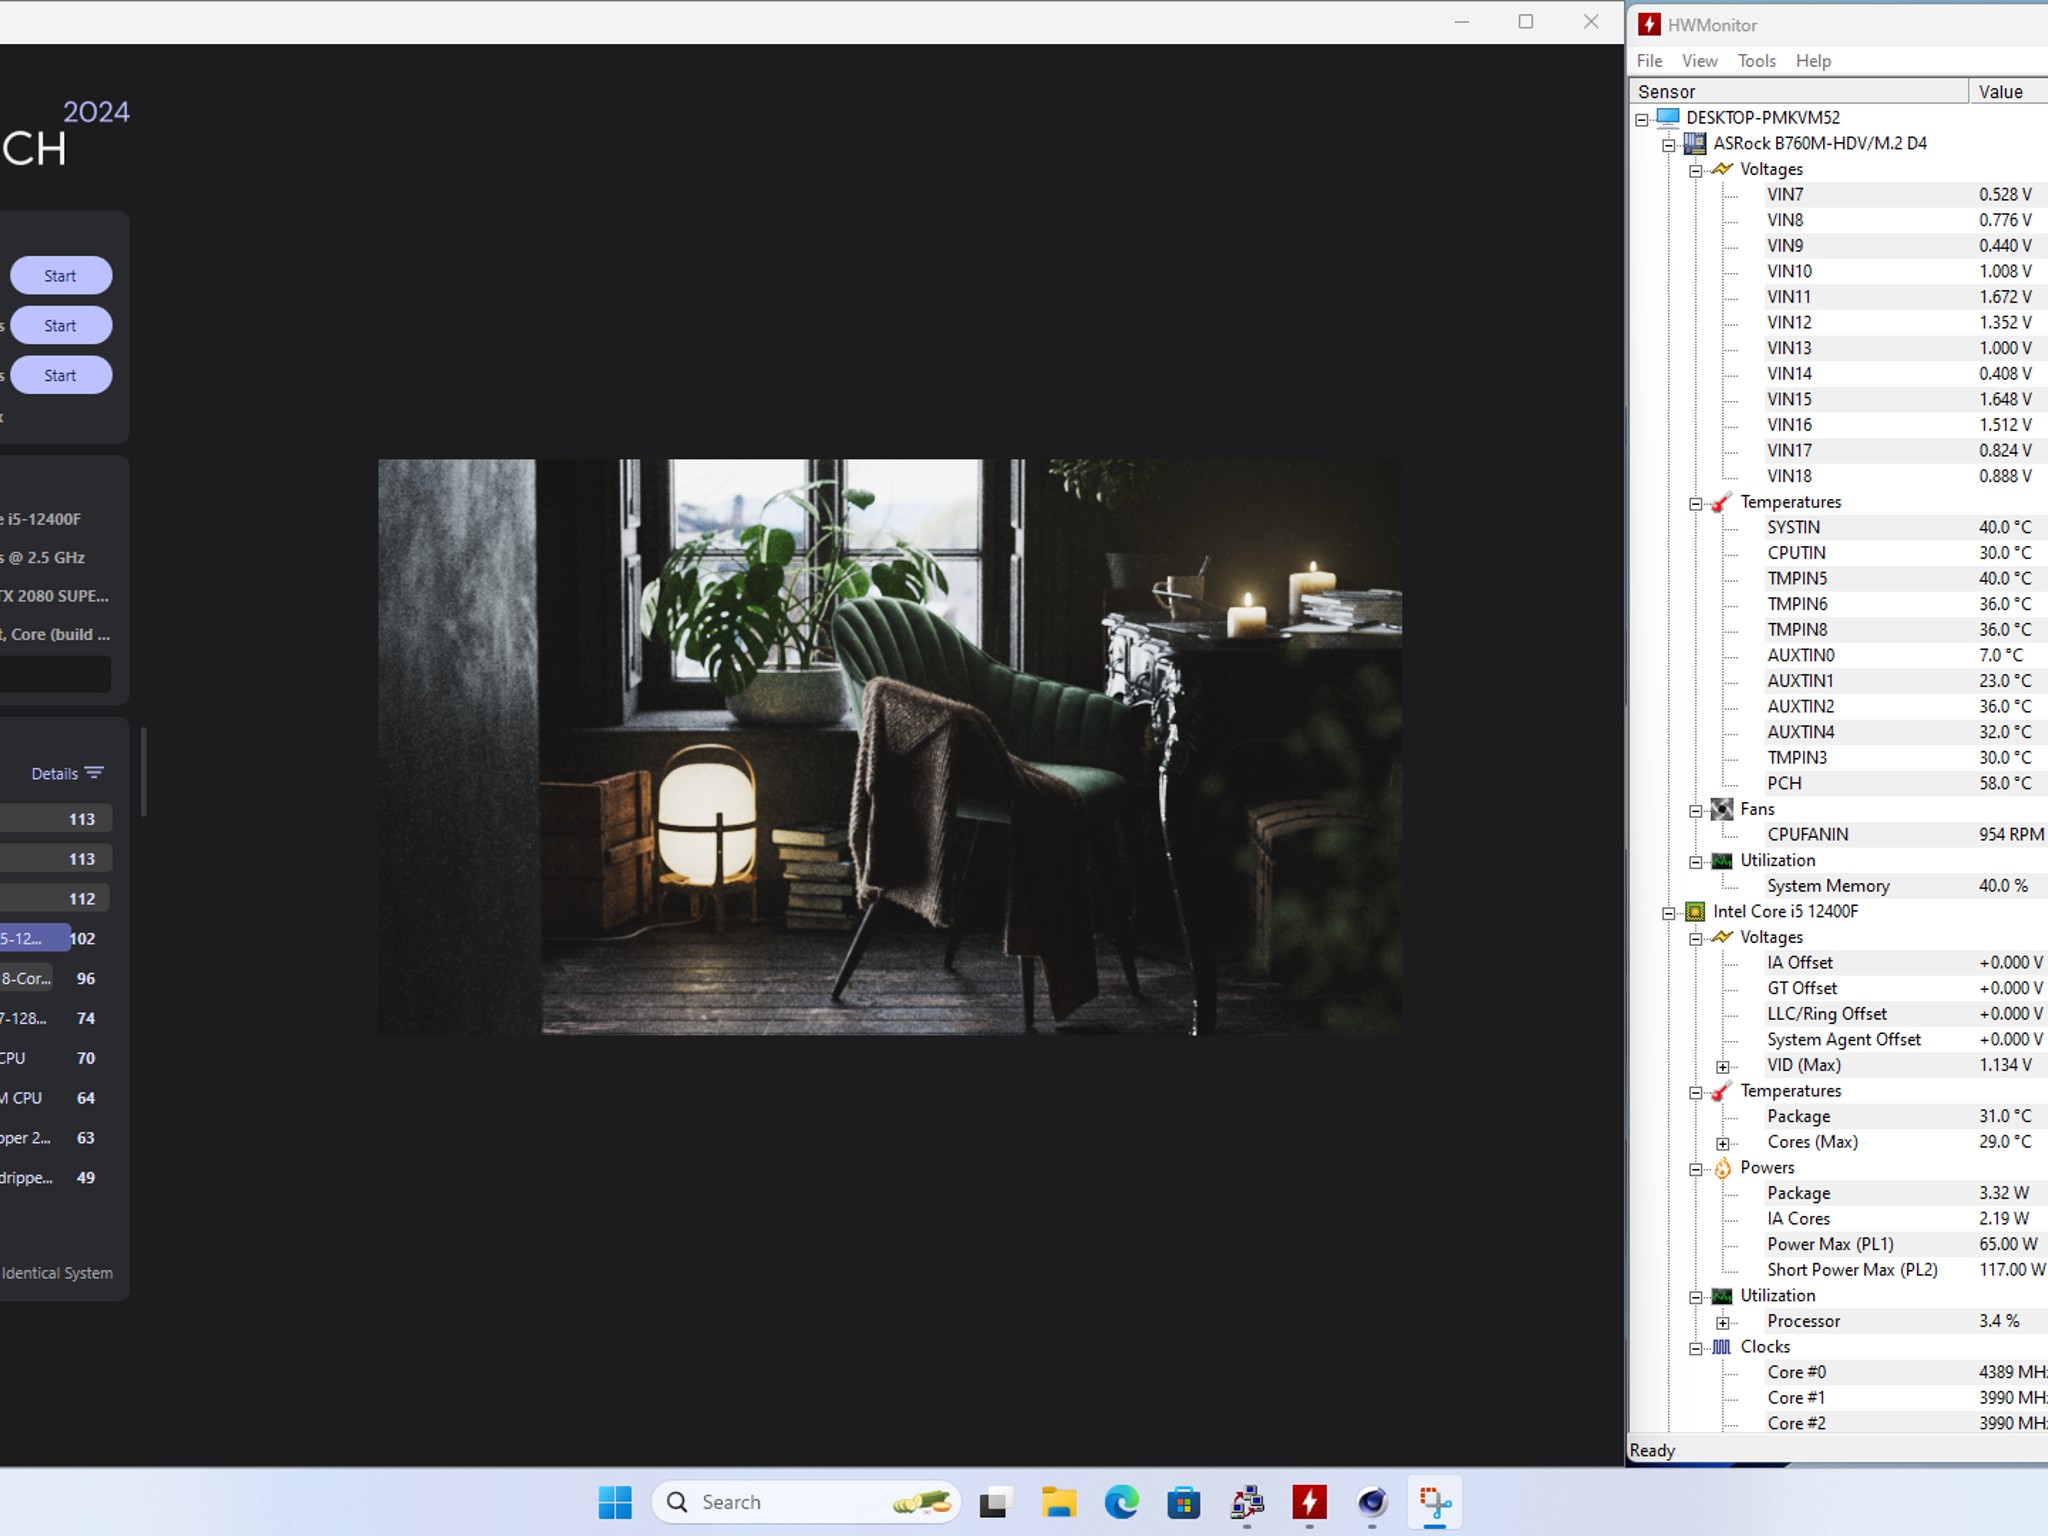Click the Windows Start button
Viewport: 2048px width, 1536px height.
click(615, 1502)
